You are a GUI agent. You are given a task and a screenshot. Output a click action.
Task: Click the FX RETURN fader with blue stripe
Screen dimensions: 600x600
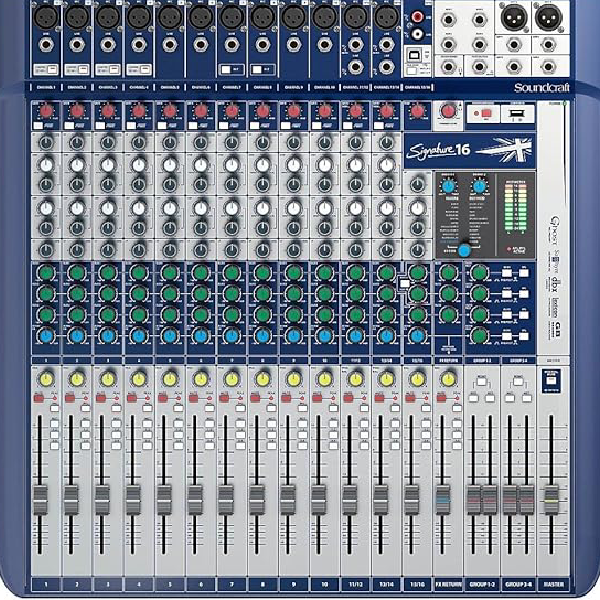tap(443, 500)
